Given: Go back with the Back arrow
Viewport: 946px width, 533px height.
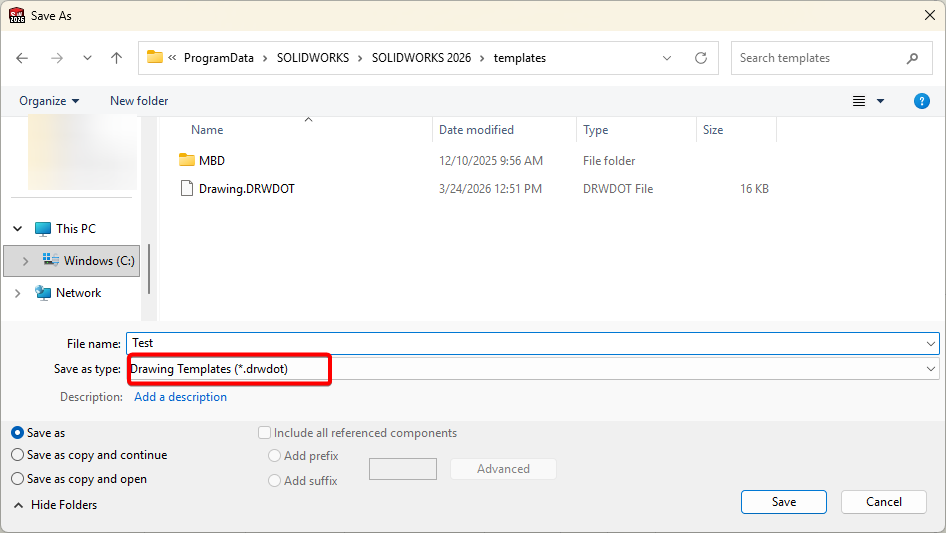Looking at the screenshot, I should (22, 58).
